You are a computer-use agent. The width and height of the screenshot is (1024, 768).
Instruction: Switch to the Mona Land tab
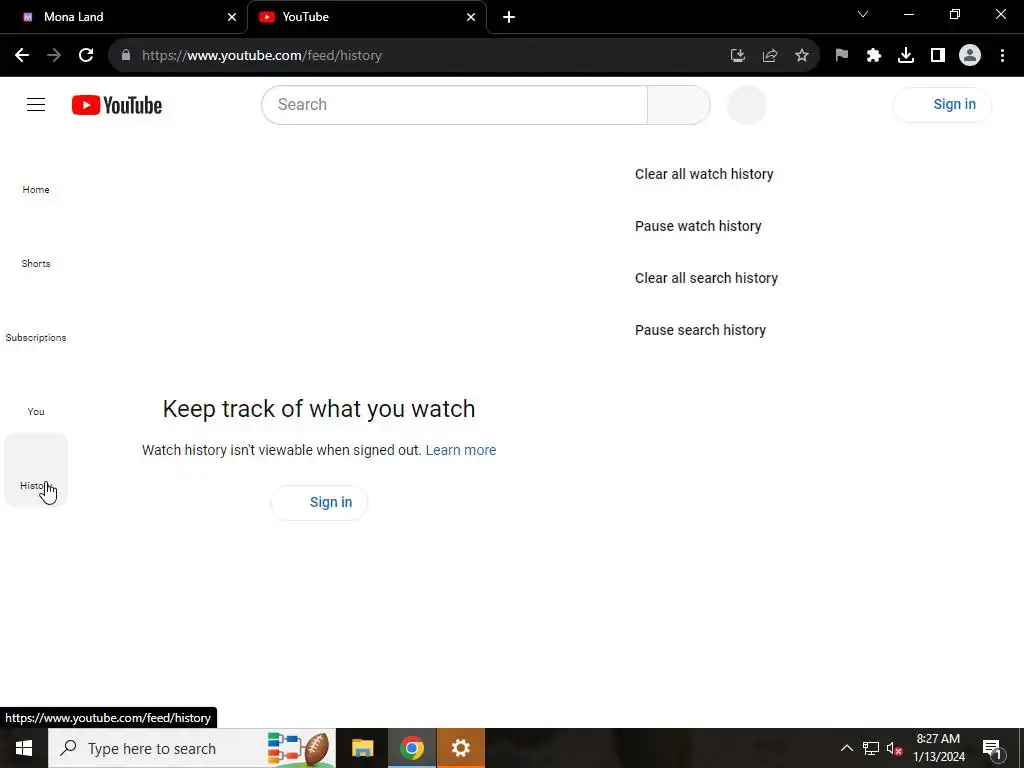pos(123,17)
